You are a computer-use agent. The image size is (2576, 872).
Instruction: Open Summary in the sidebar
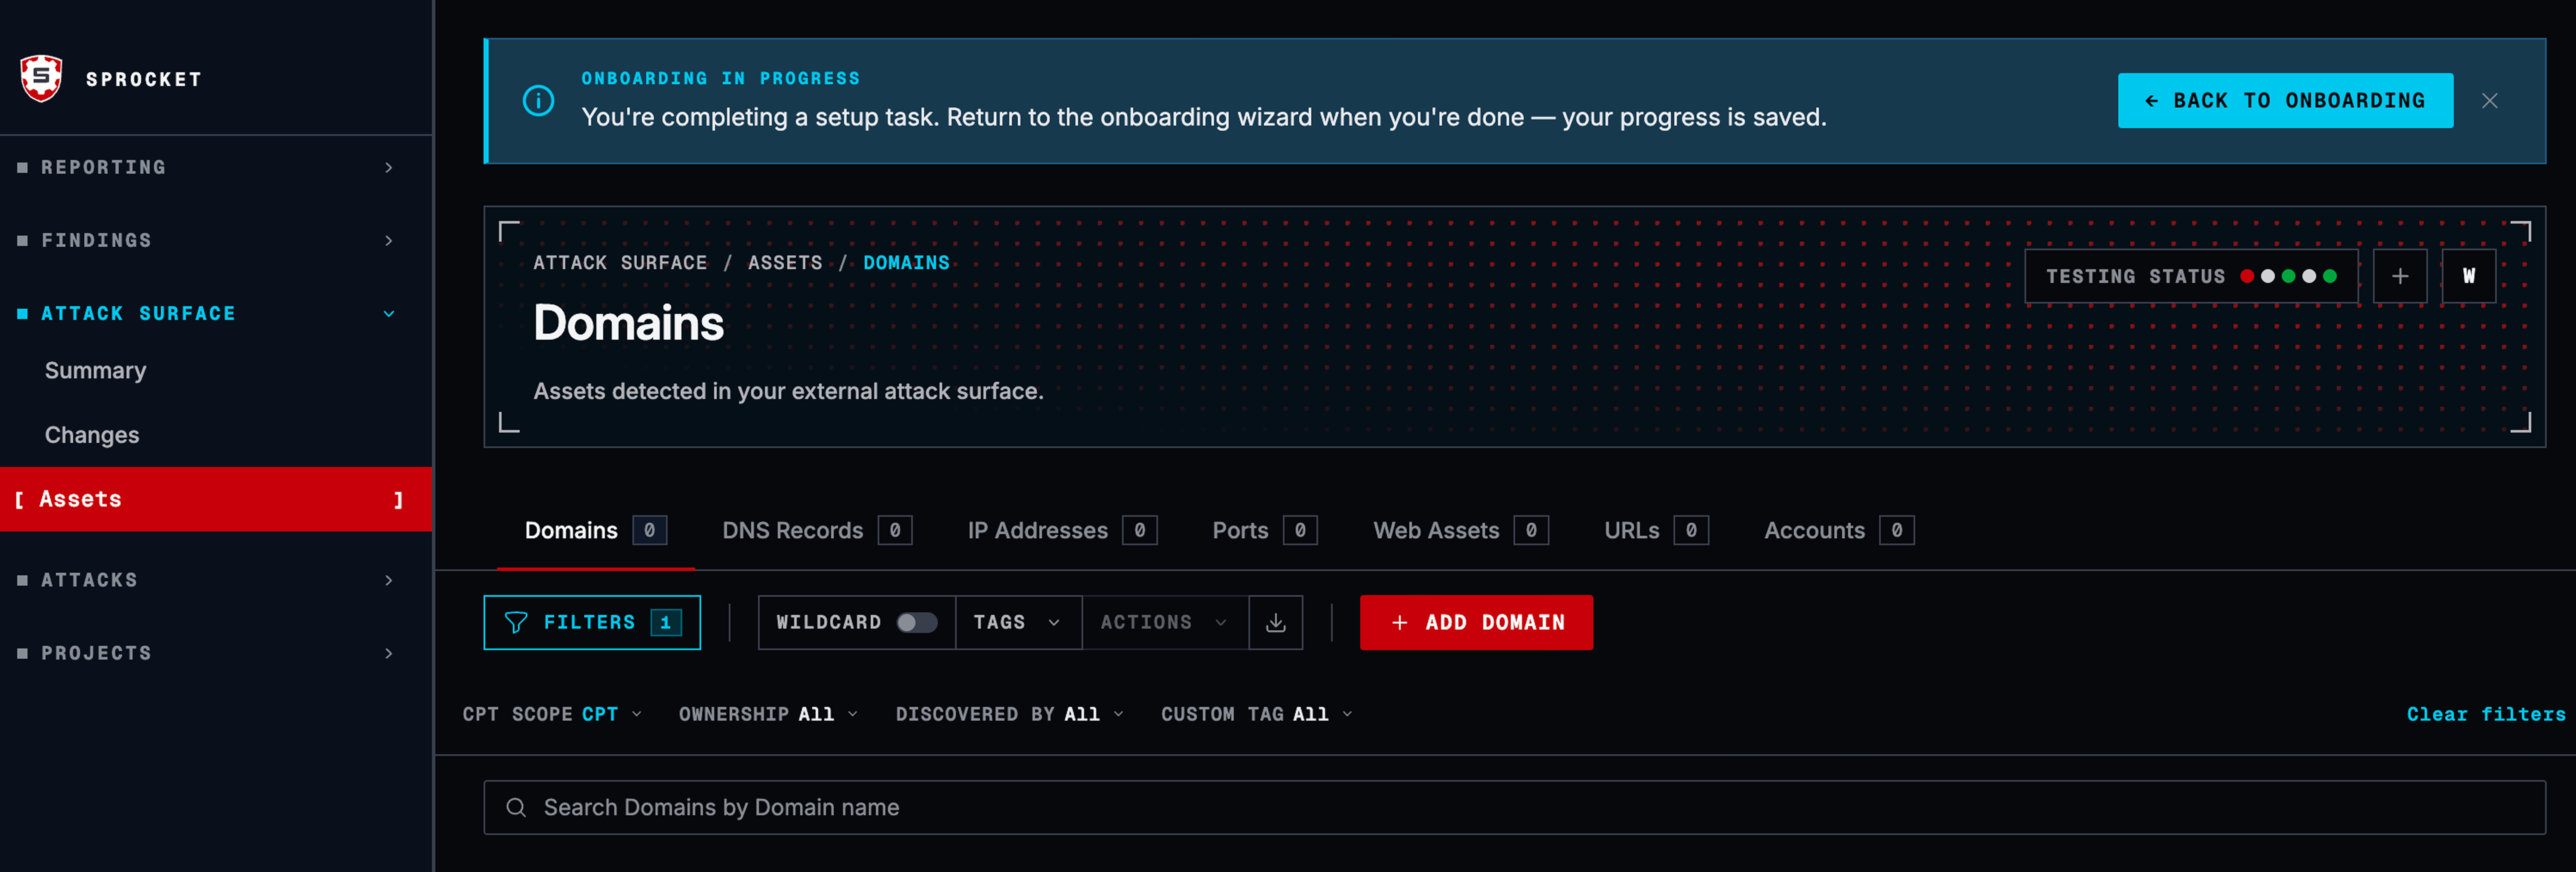pos(96,370)
